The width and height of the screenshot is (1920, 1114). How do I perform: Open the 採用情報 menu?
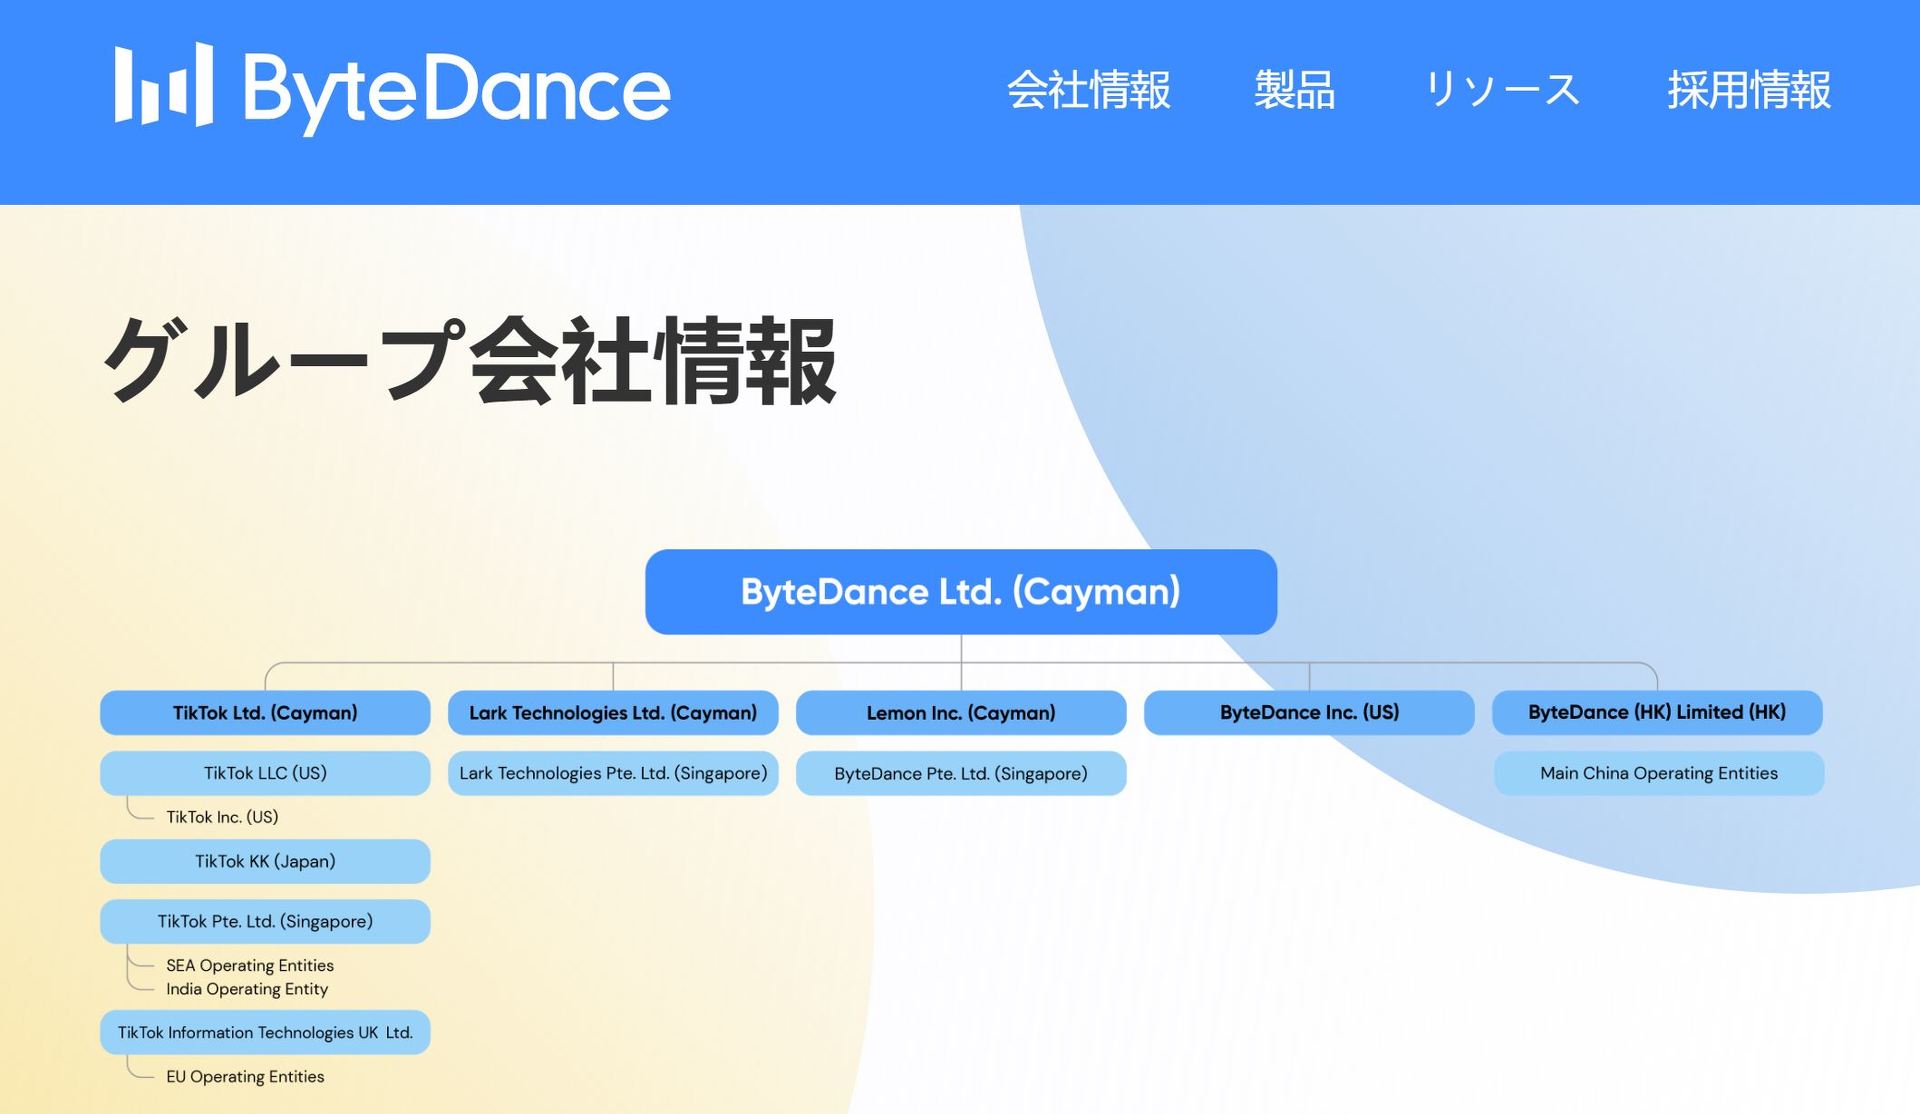(x=1749, y=90)
